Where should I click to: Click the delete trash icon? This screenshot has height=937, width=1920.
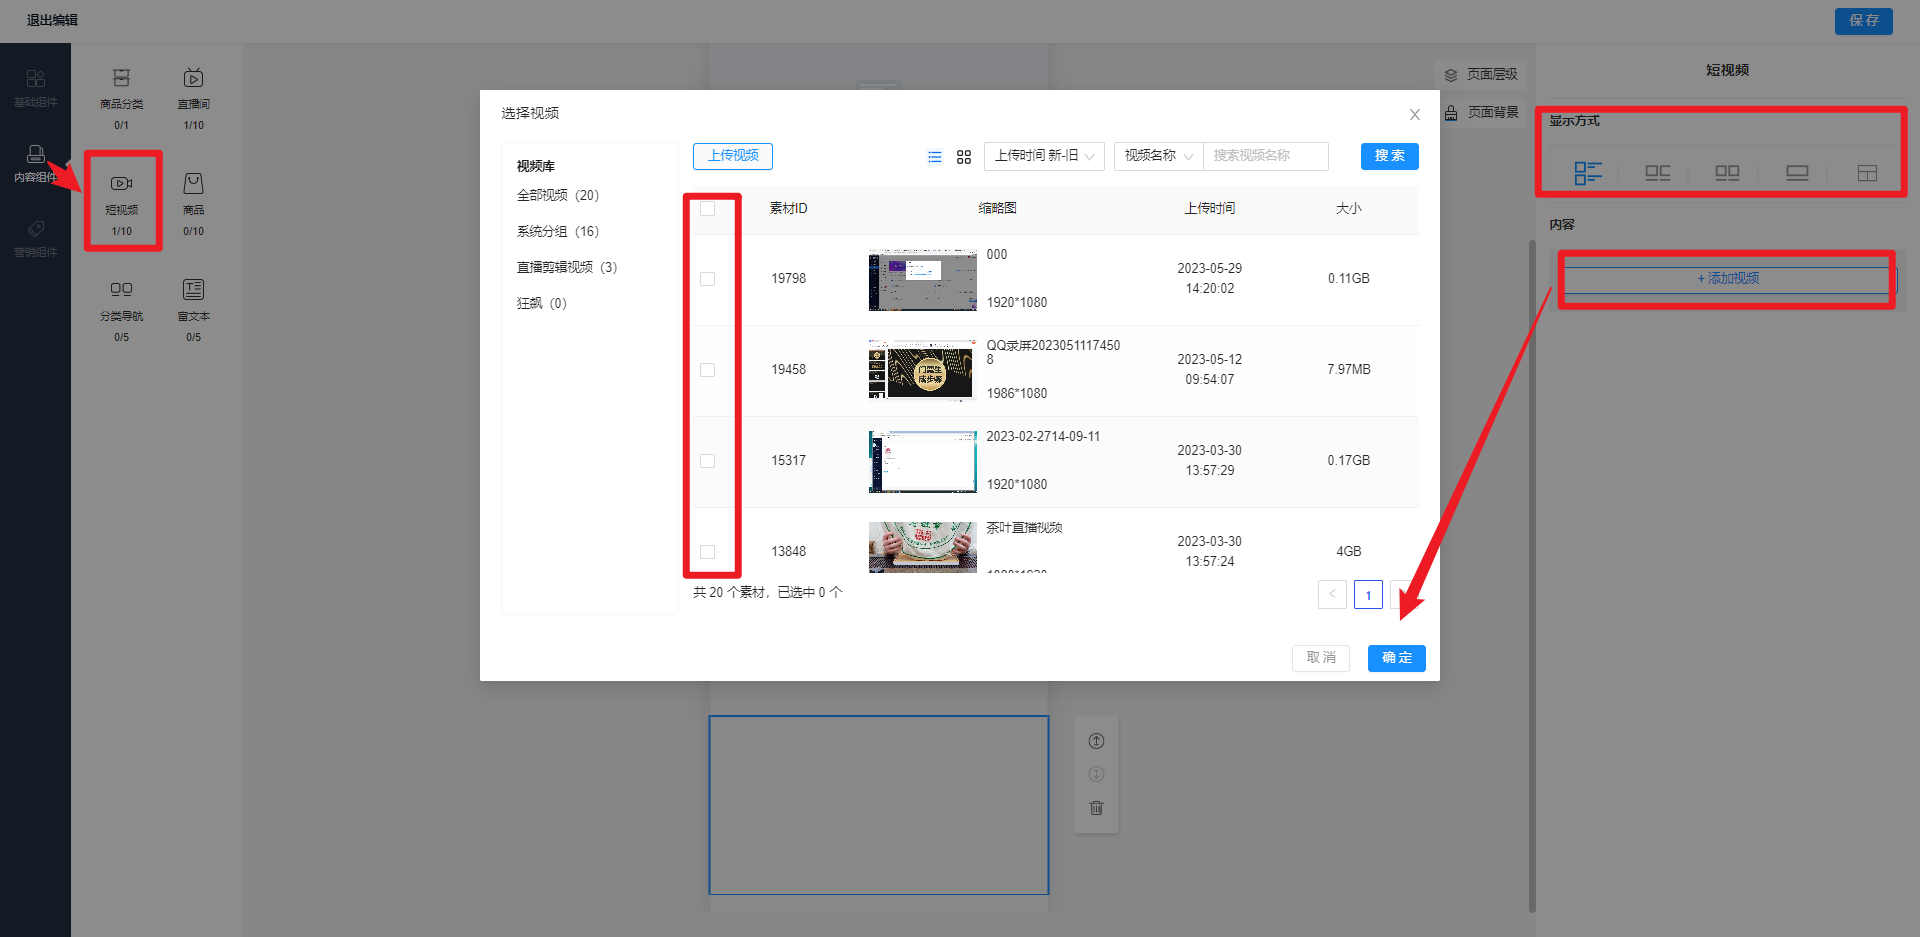(1096, 808)
